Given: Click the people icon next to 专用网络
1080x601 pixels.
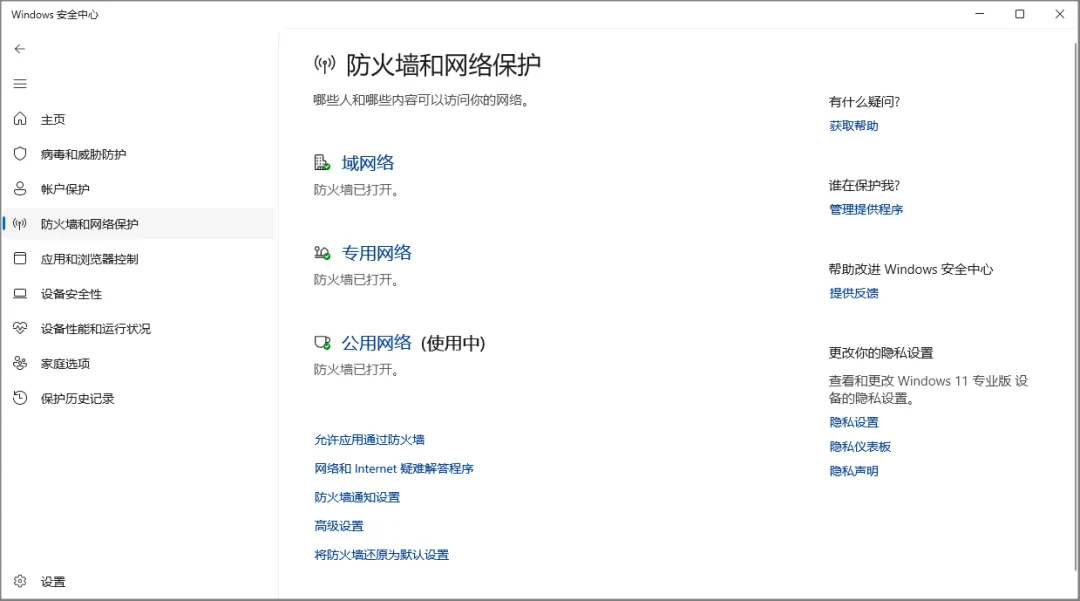Looking at the screenshot, I should coord(322,253).
